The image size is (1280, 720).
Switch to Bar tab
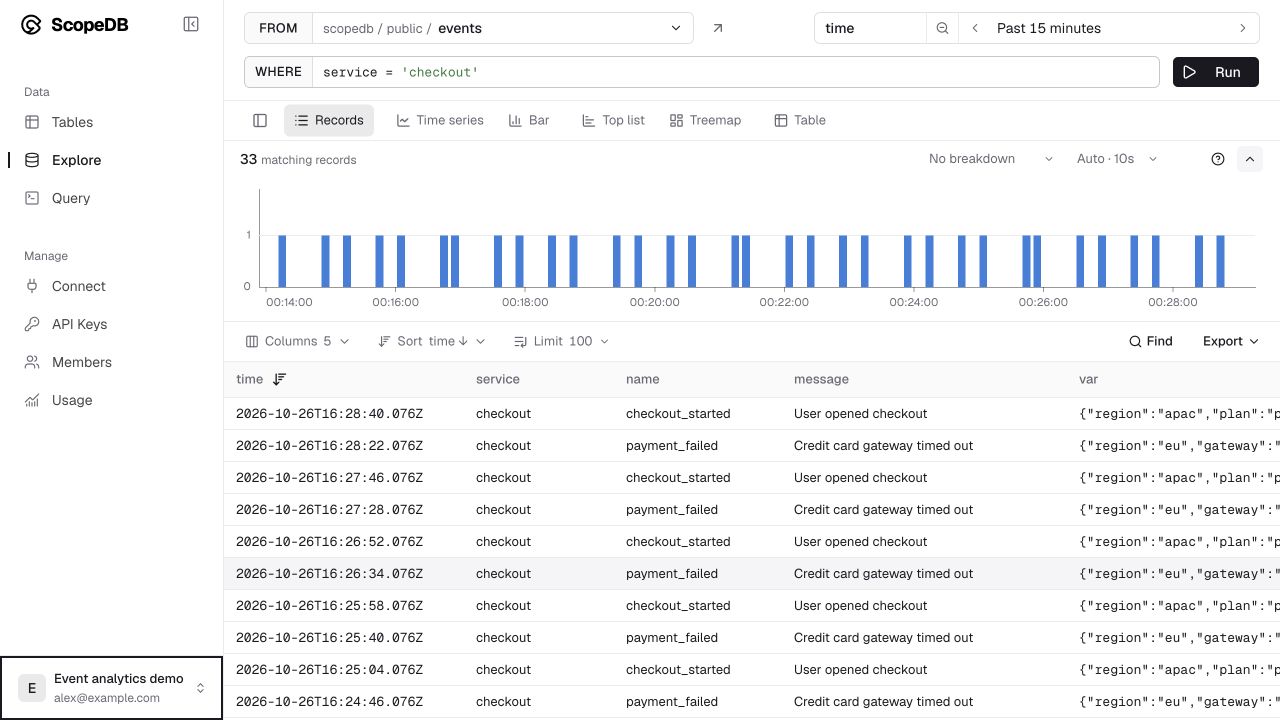529,120
